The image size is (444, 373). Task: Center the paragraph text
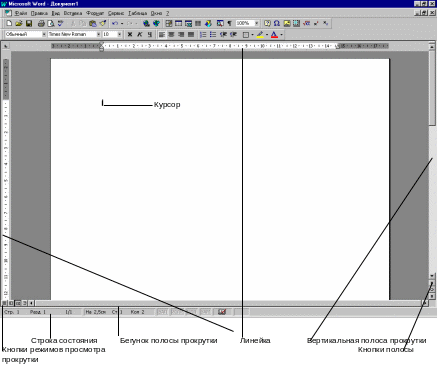click(171, 34)
